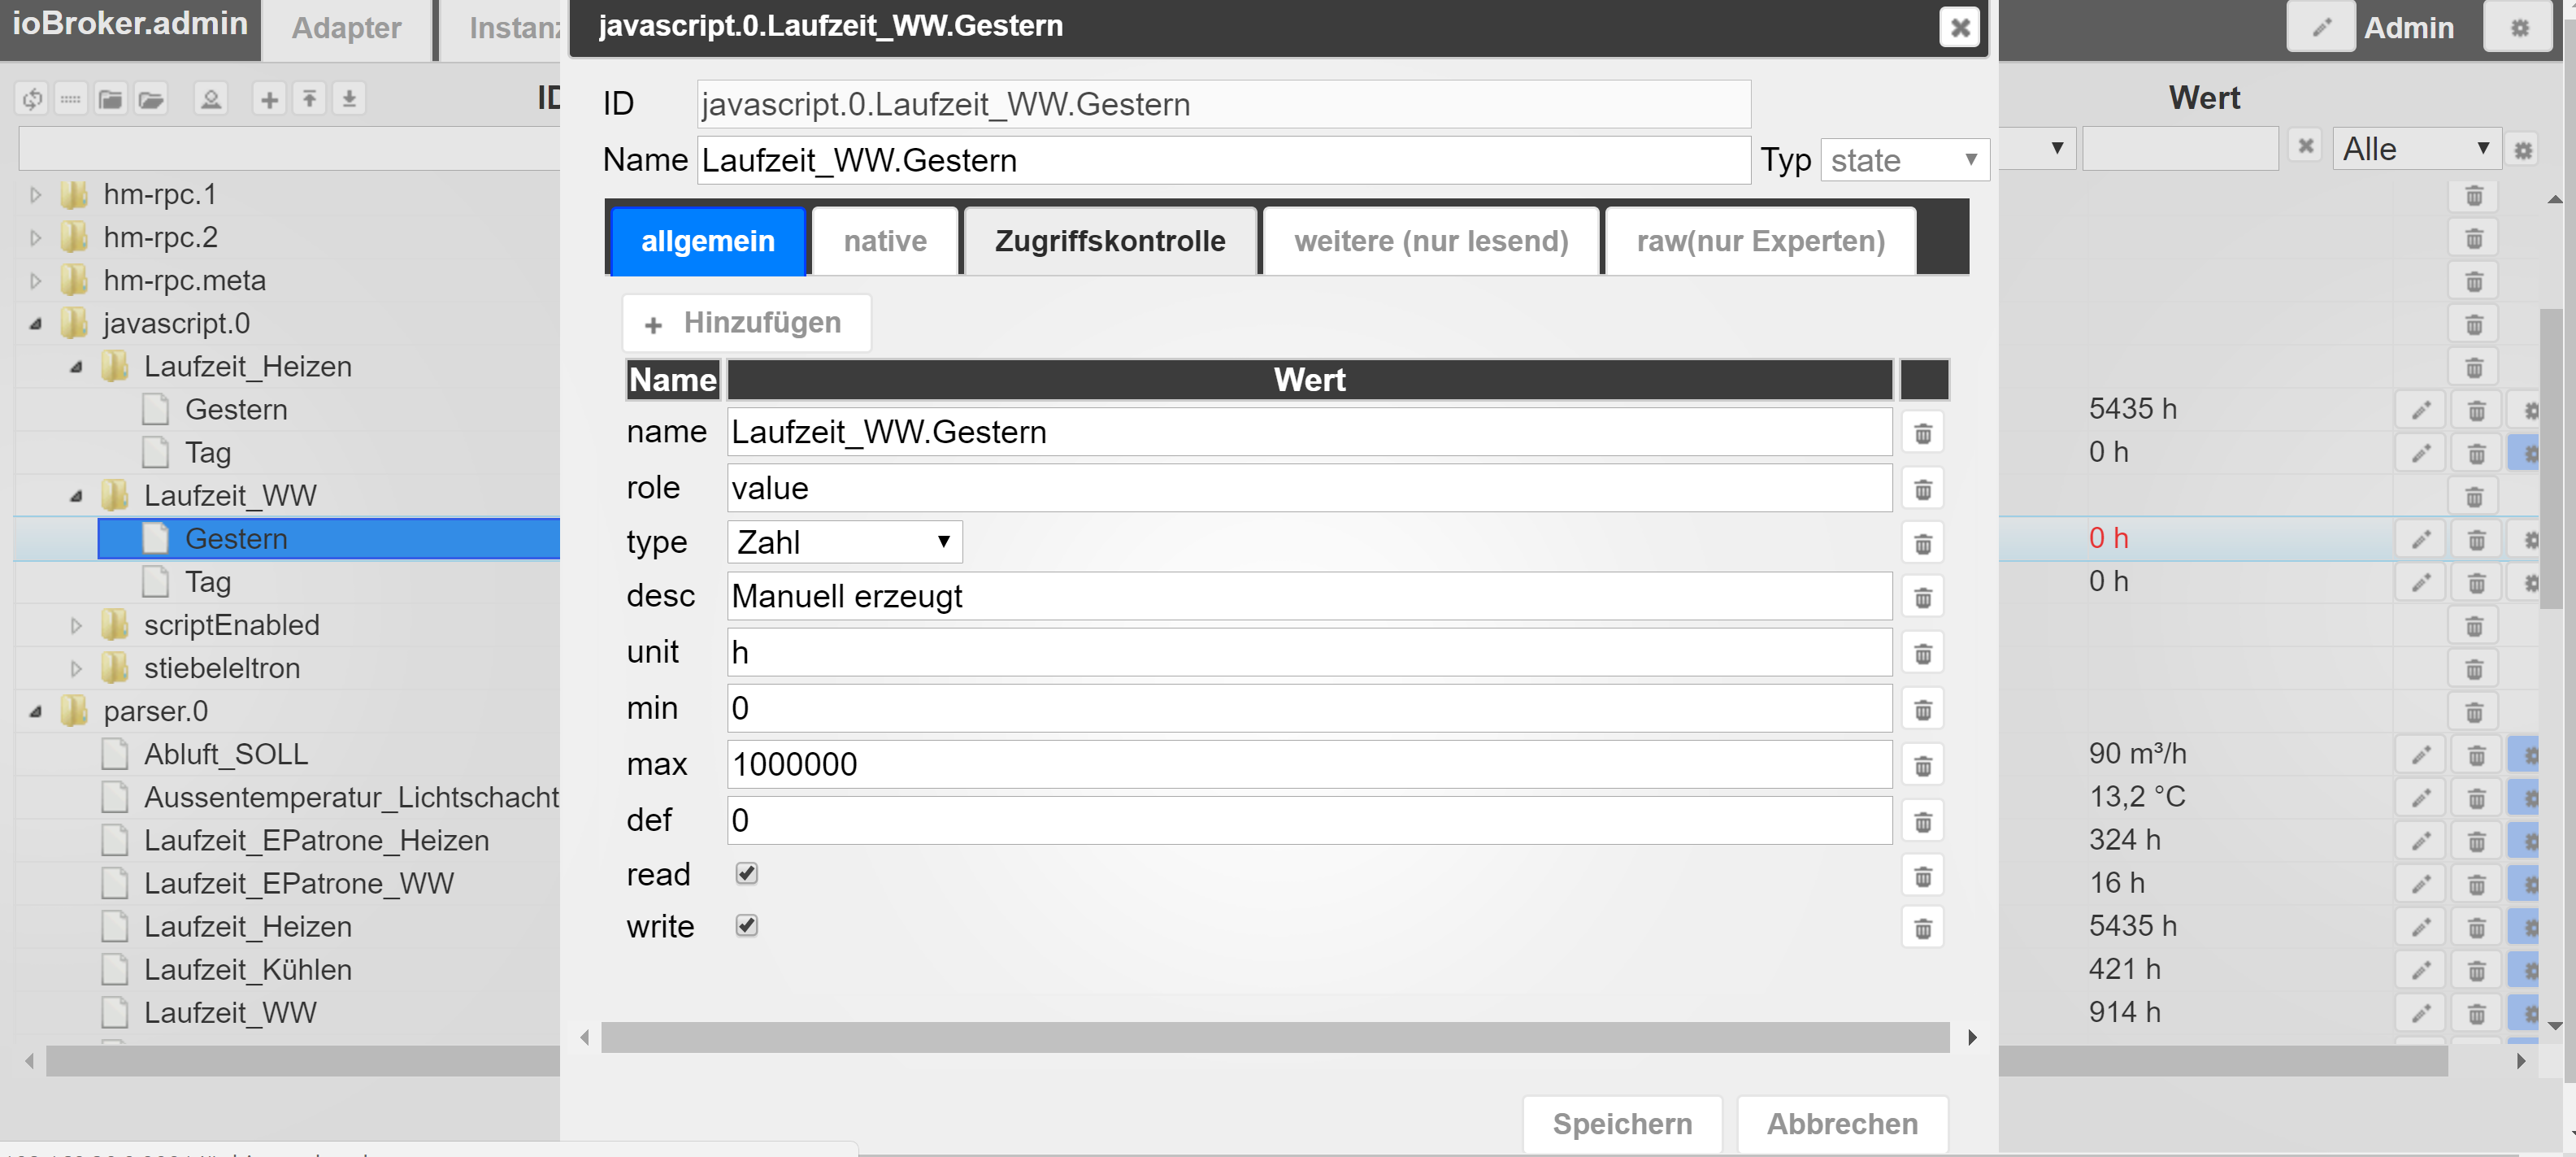The width and height of the screenshot is (2576, 1157).
Task: Uncheck the write checkbox
Action: tap(746, 925)
